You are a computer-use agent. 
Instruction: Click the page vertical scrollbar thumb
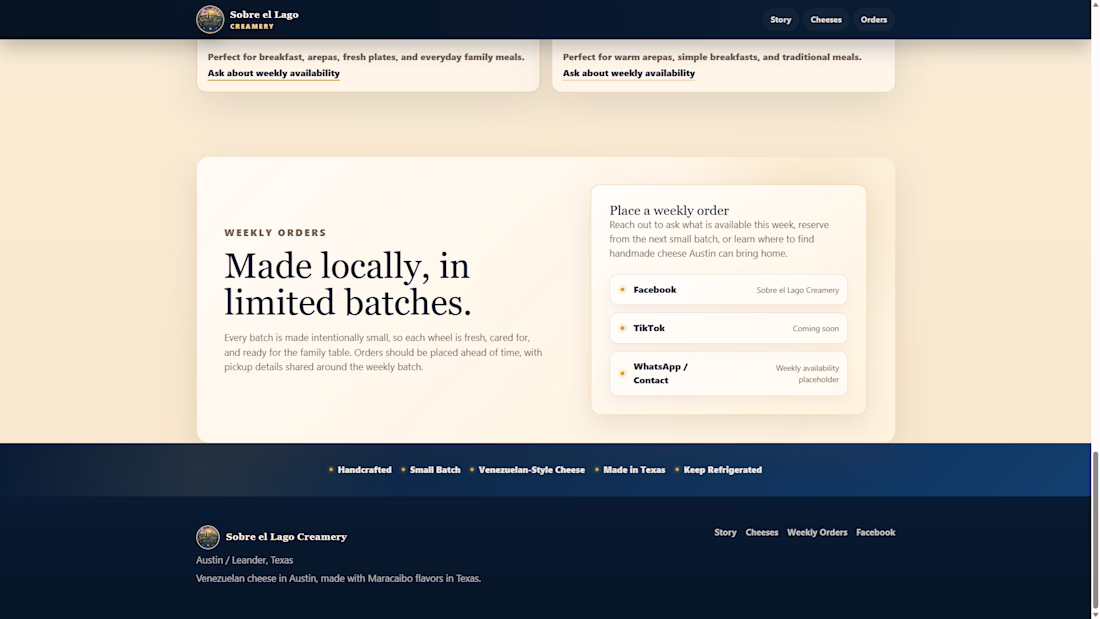coord(1095,530)
